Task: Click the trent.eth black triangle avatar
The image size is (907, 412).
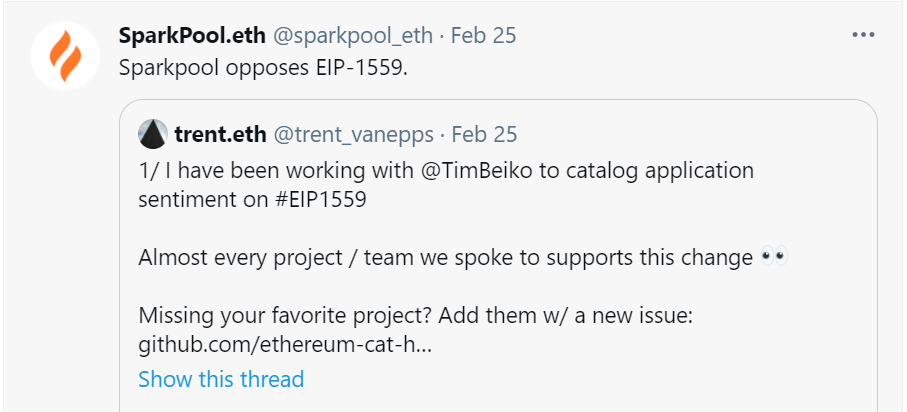Action: click(153, 135)
